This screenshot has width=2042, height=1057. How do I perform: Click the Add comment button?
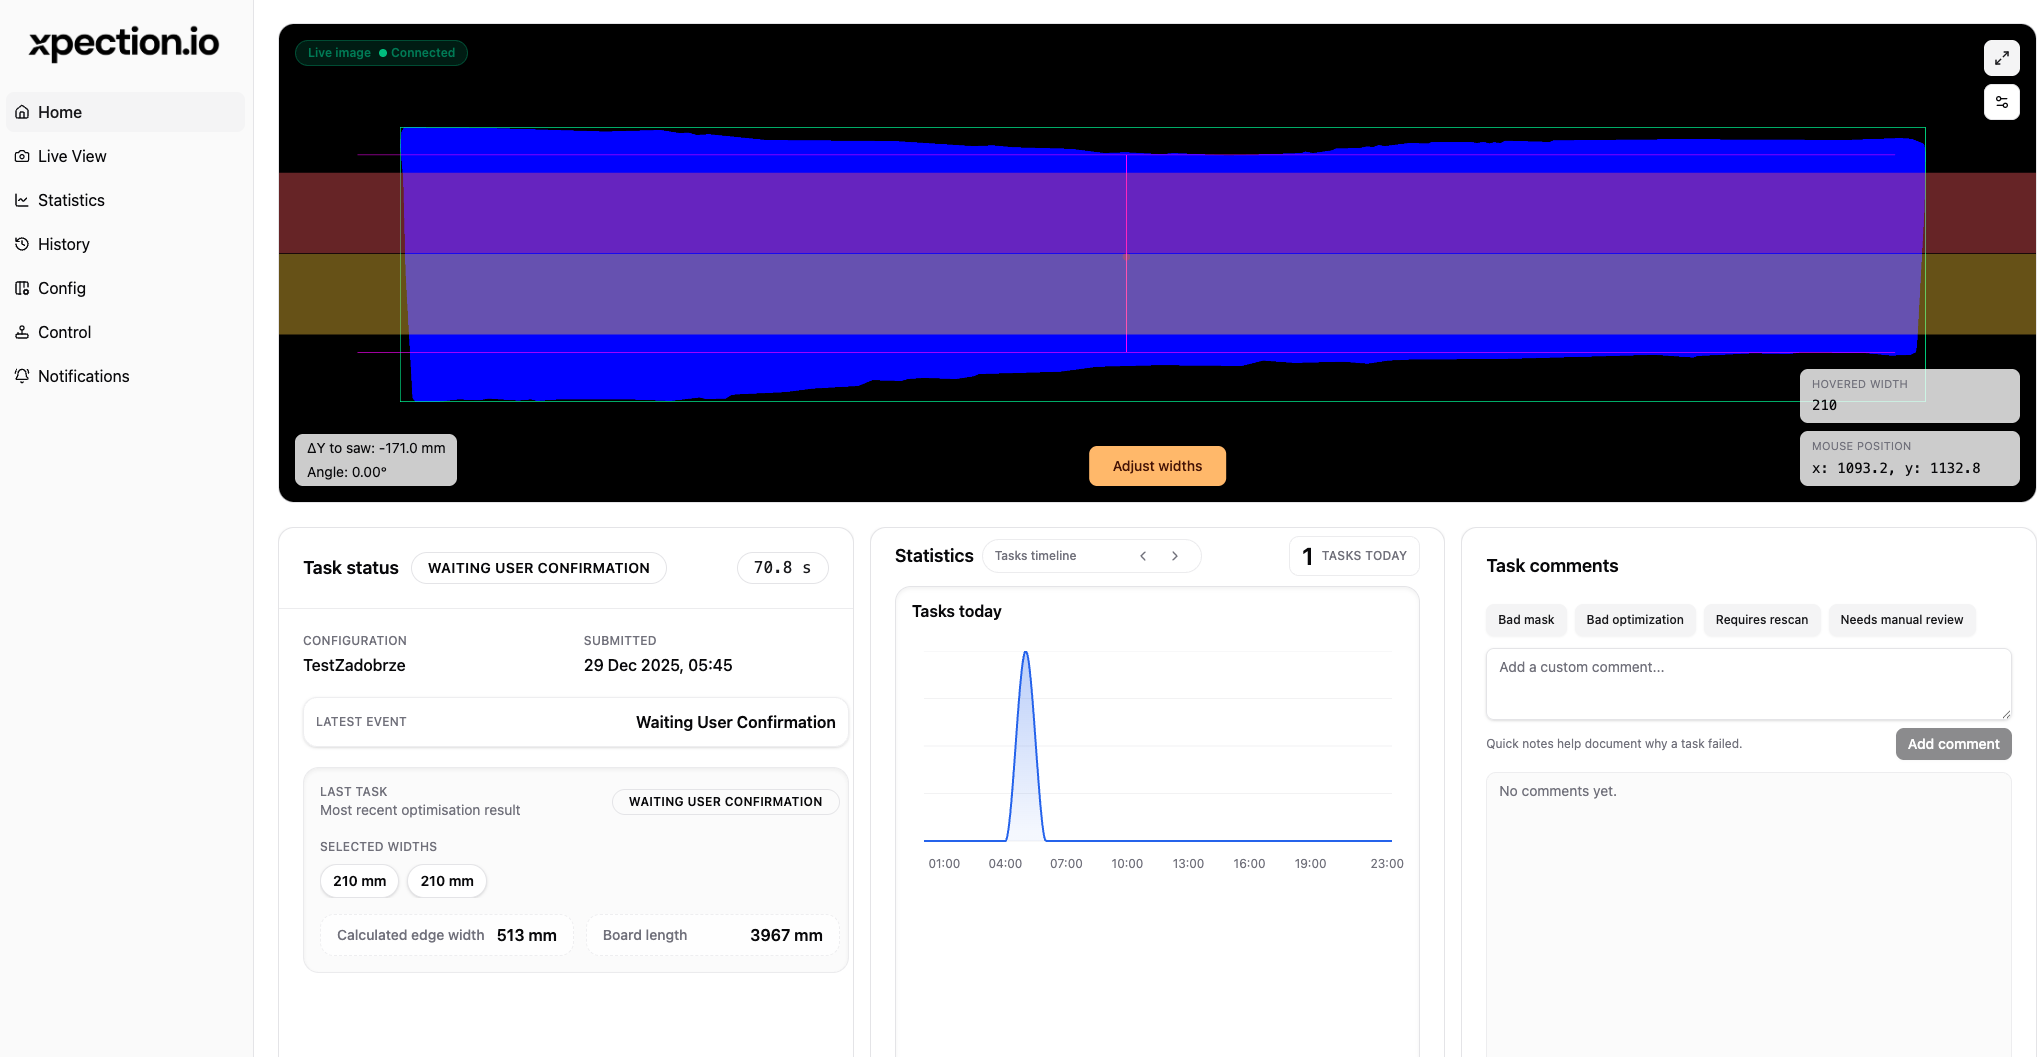tap(1953, 744)
